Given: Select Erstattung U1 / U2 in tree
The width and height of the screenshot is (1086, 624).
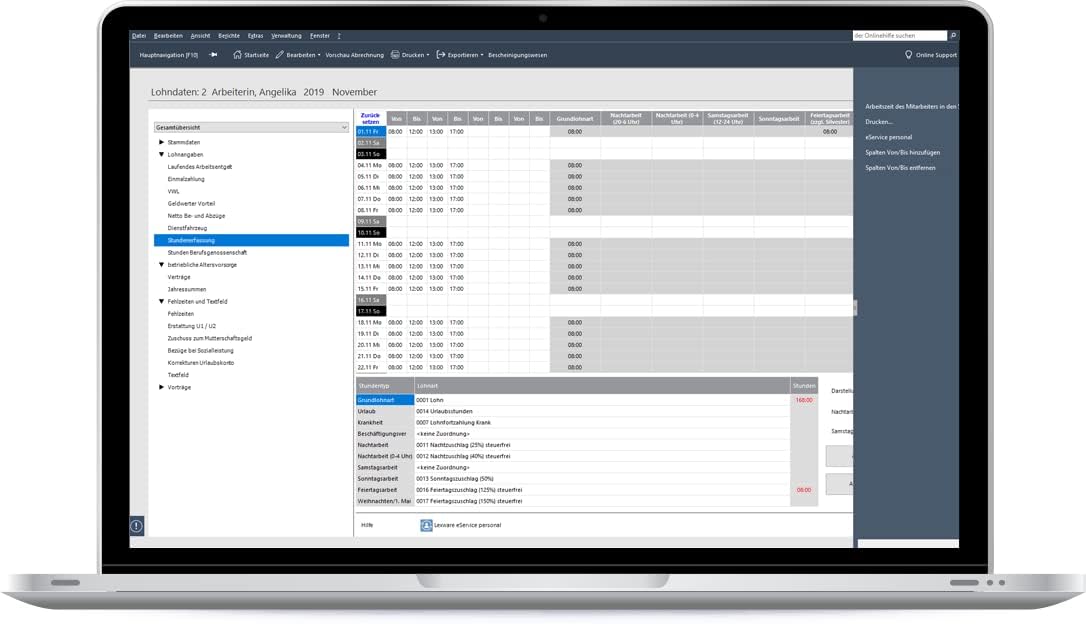Looking at the screenshot, I should [192, 326].
